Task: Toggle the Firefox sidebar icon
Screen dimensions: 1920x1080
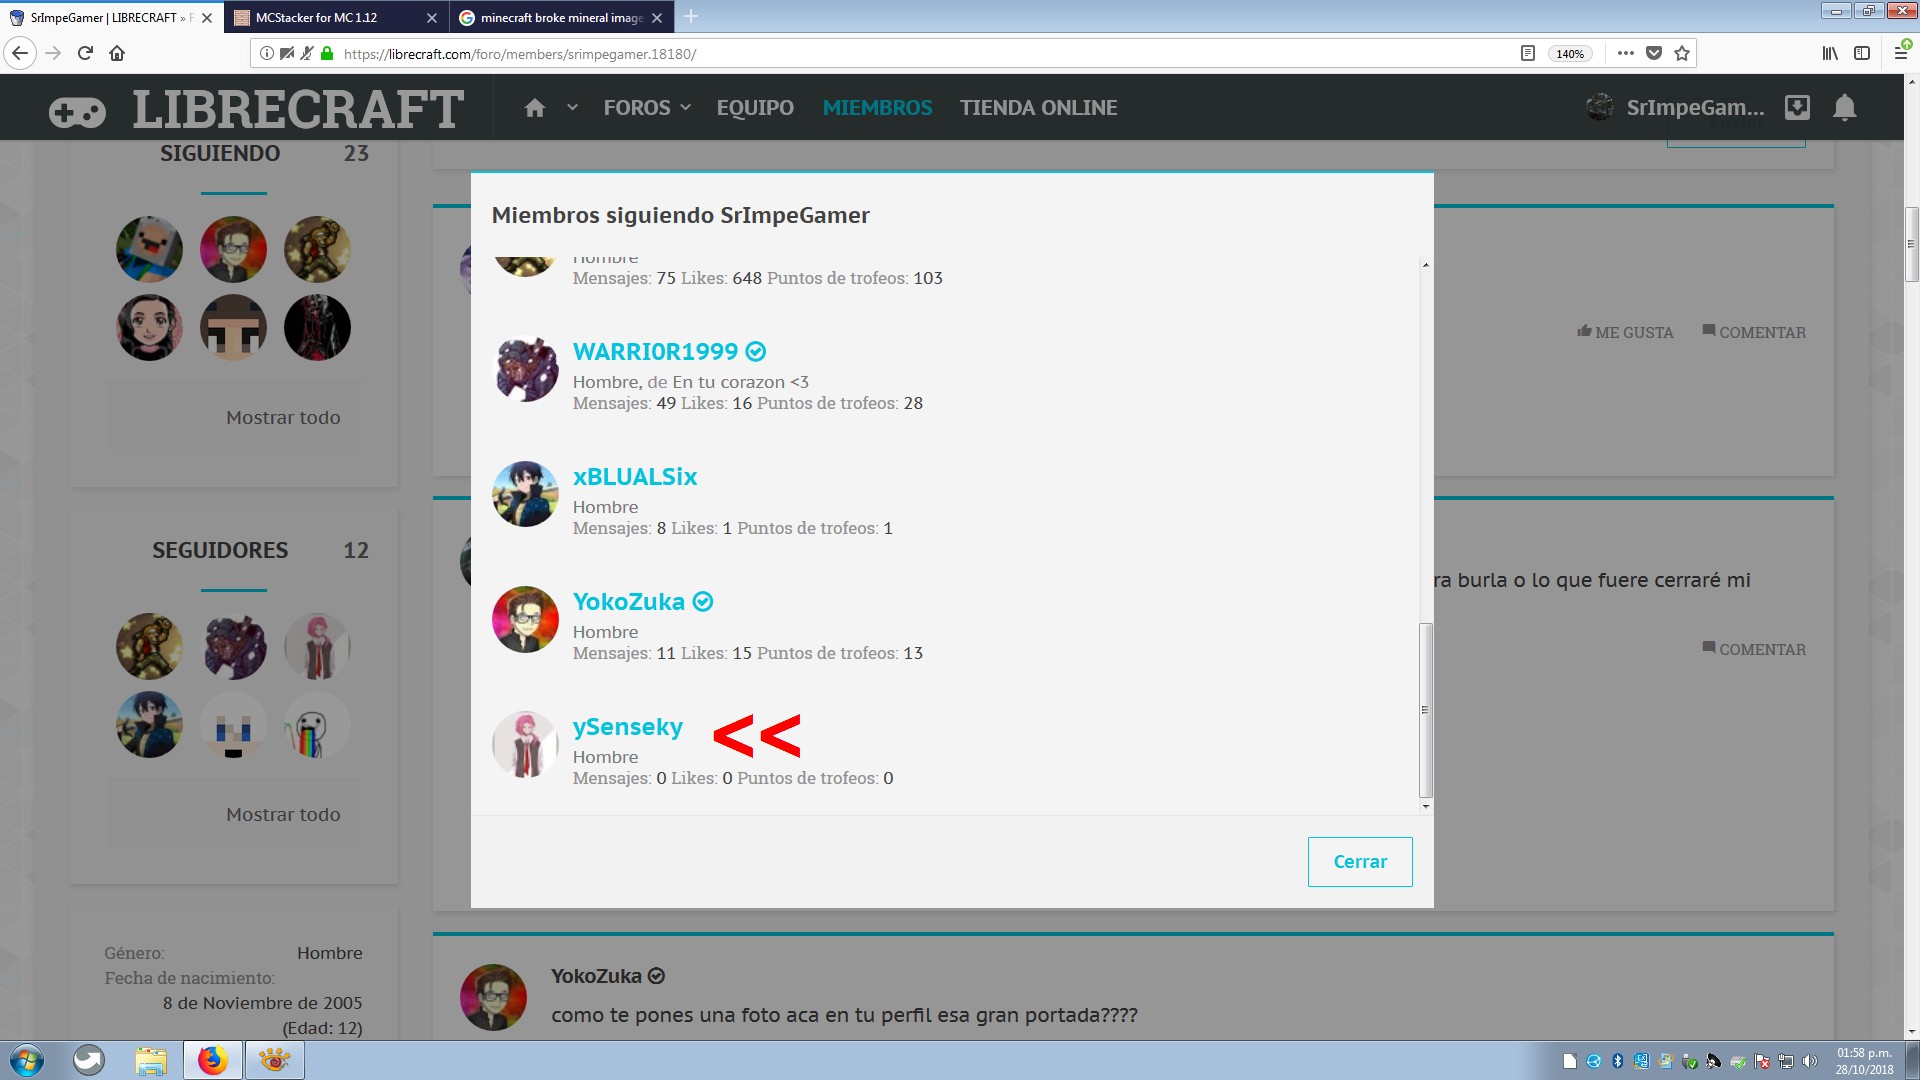Action: pyautogui.click(x=1862, y=53)
